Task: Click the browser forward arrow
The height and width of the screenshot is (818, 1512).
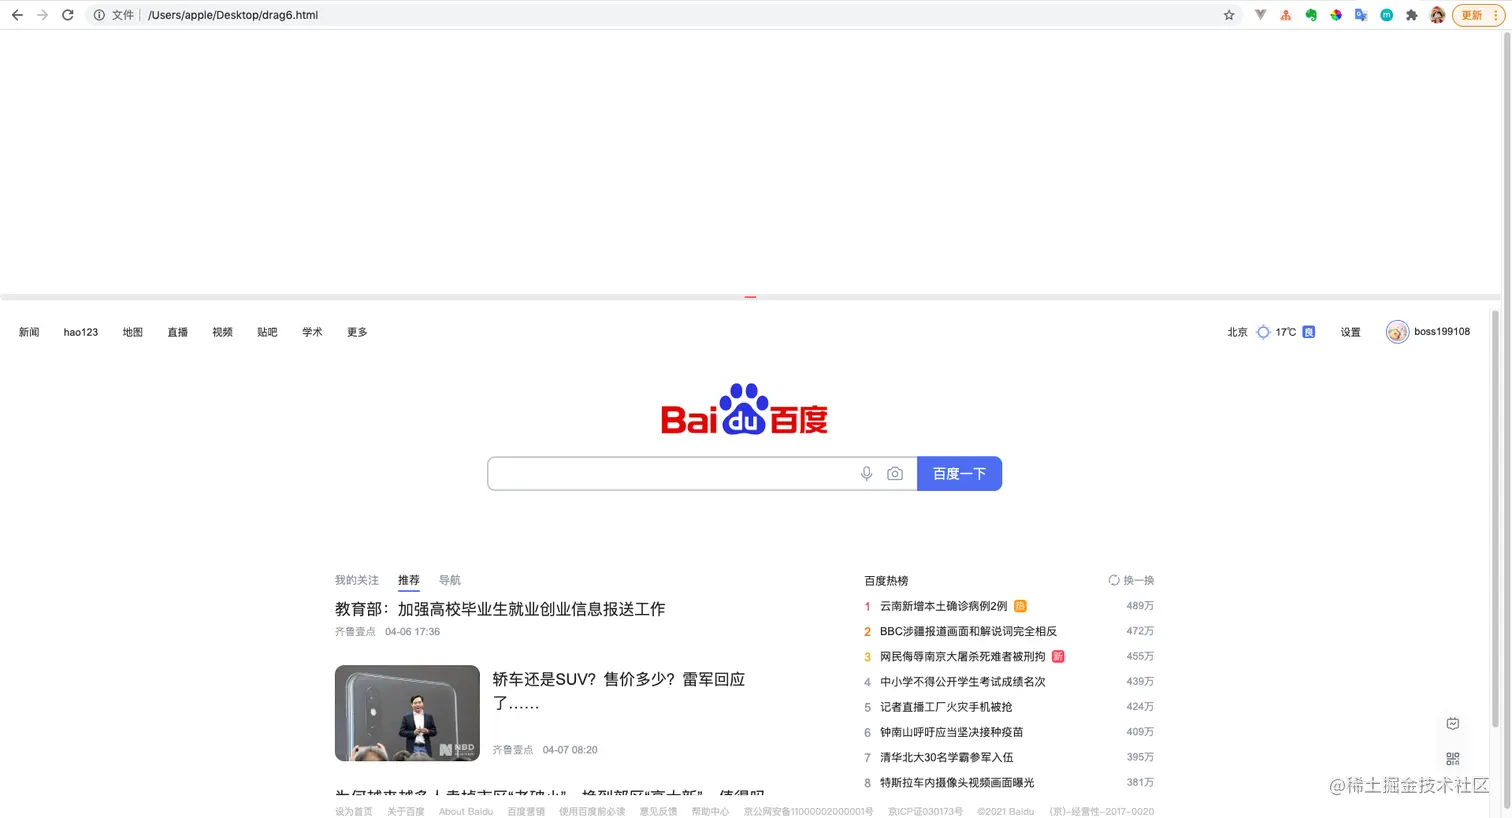Action: pyautogui.click(x=42, y=15)
